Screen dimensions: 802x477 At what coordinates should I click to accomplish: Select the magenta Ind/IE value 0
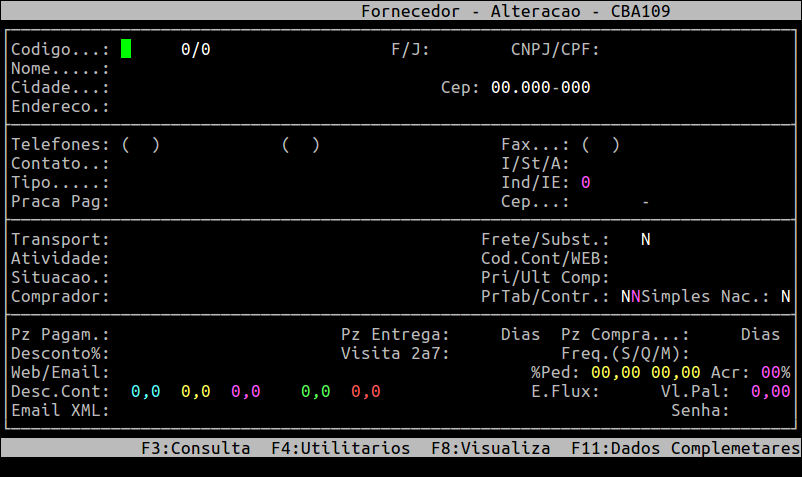coord(585,183)
